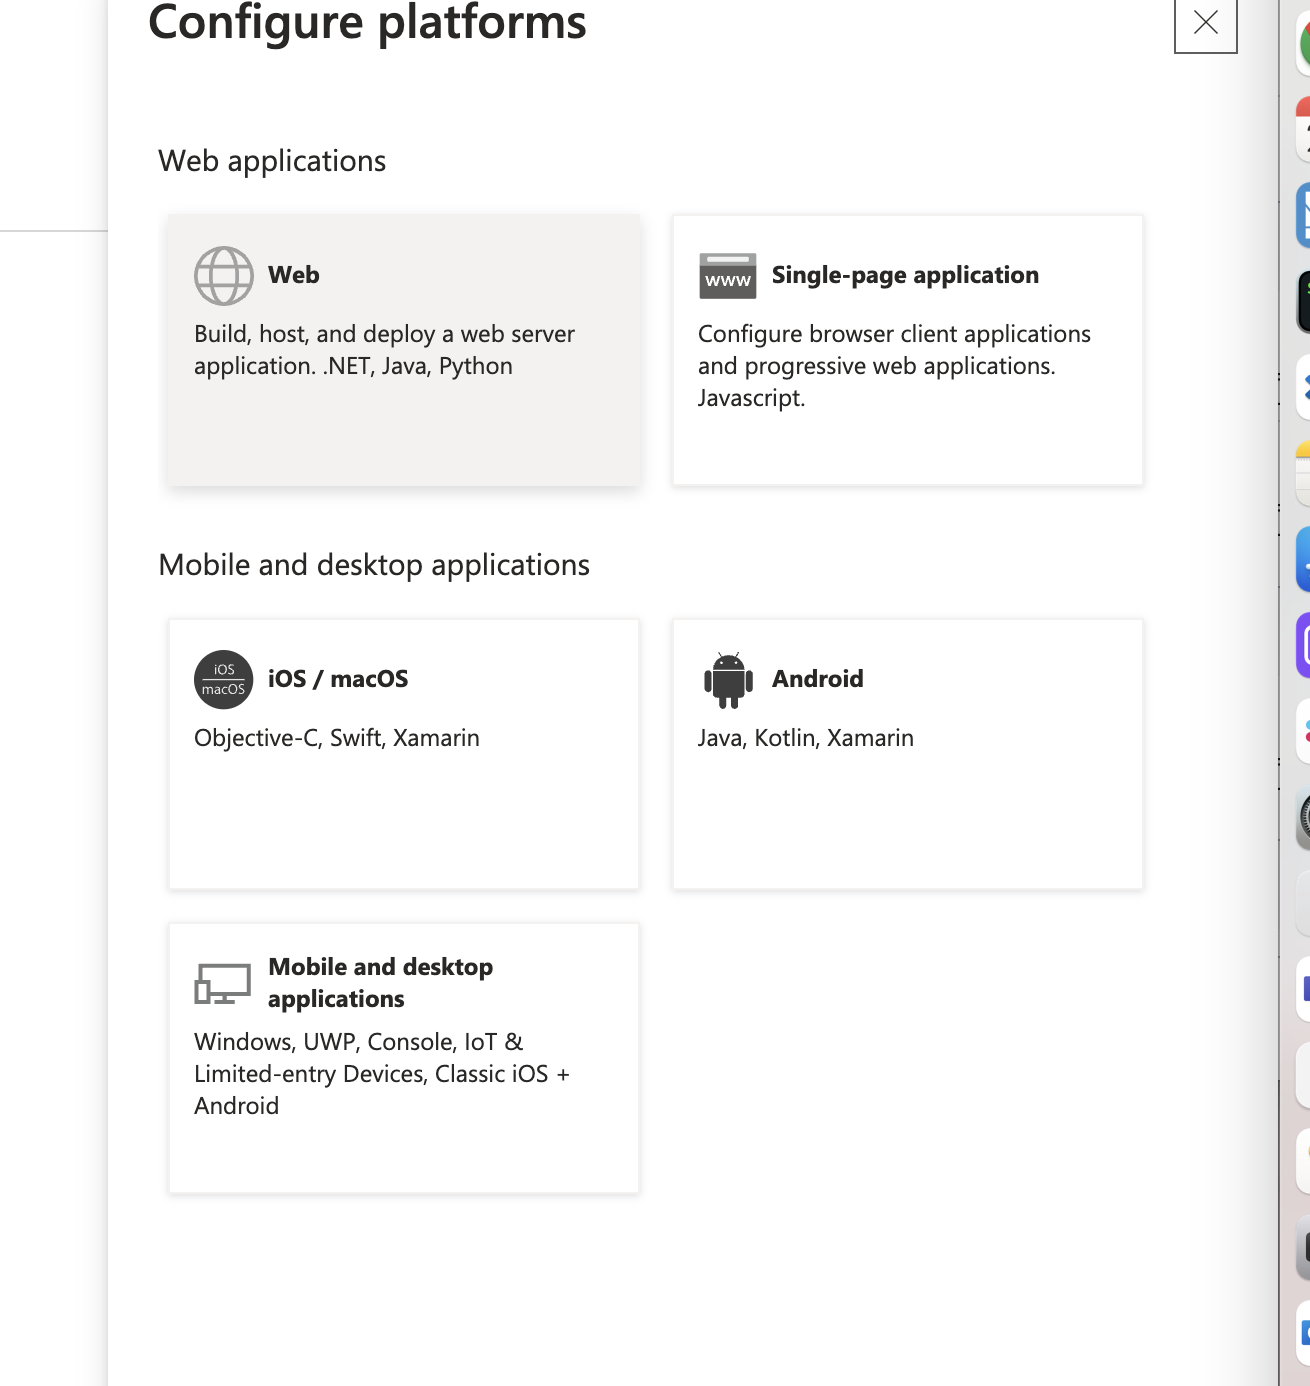Click the 'Objective-C, Swift, Xamarin' text
The image size is (1310, 1386).
(x=336, y=738)
